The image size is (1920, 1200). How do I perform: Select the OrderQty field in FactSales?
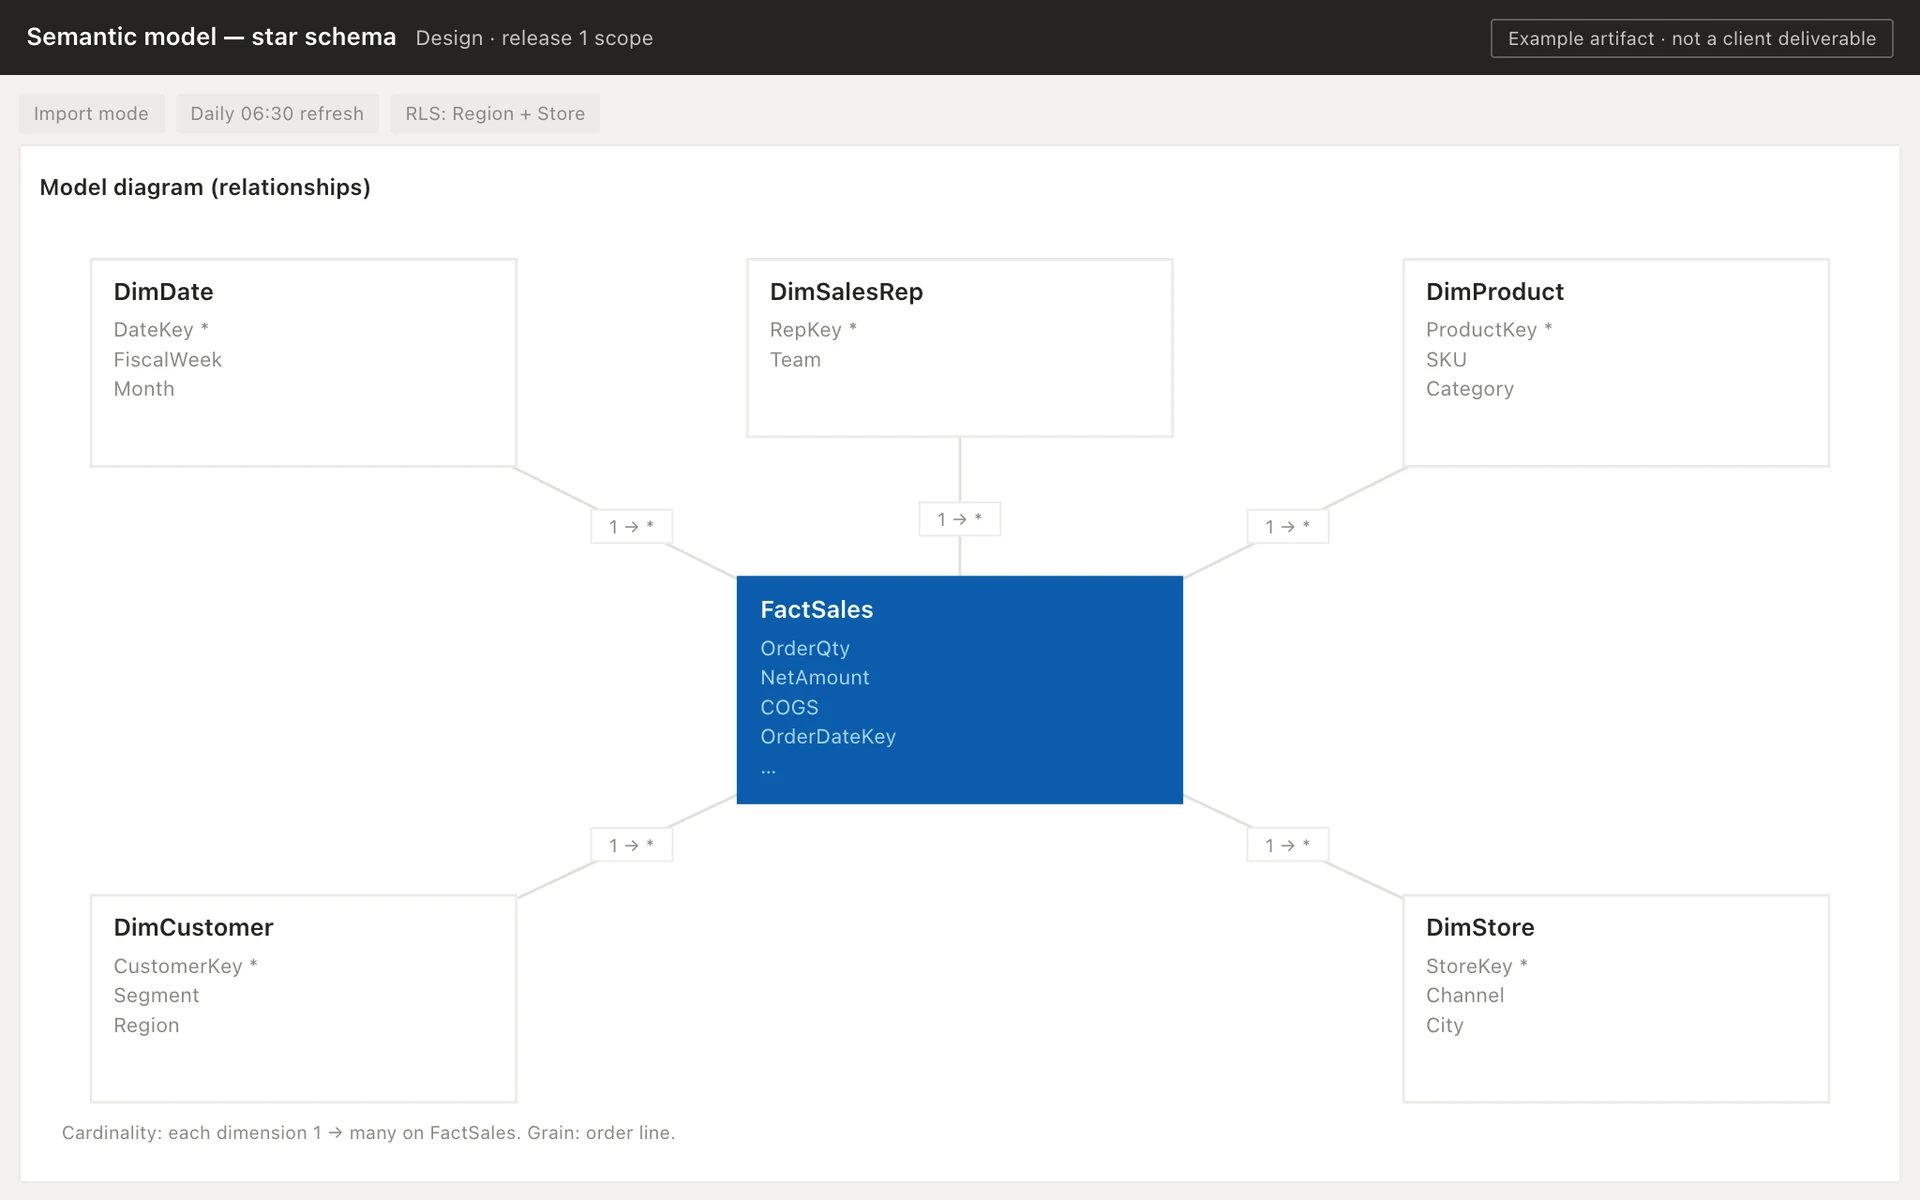coord(805,648)
